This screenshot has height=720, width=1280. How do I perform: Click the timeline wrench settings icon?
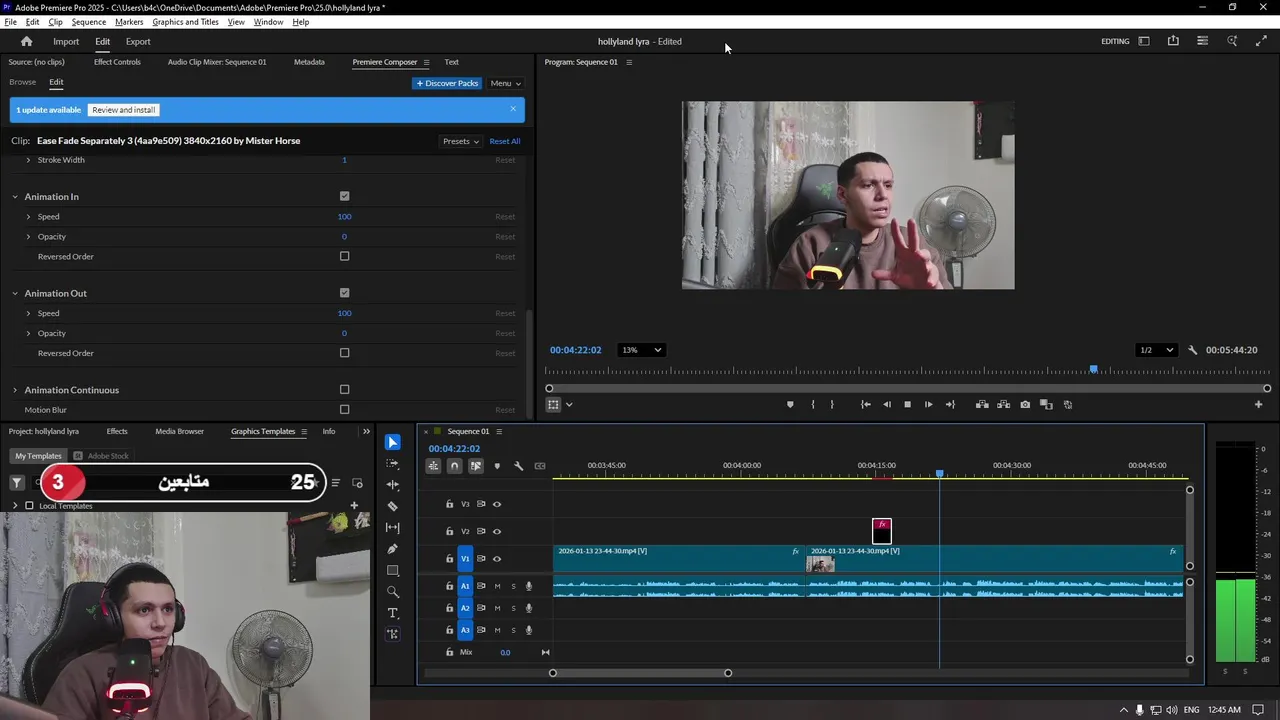click(x=518, y=466)
